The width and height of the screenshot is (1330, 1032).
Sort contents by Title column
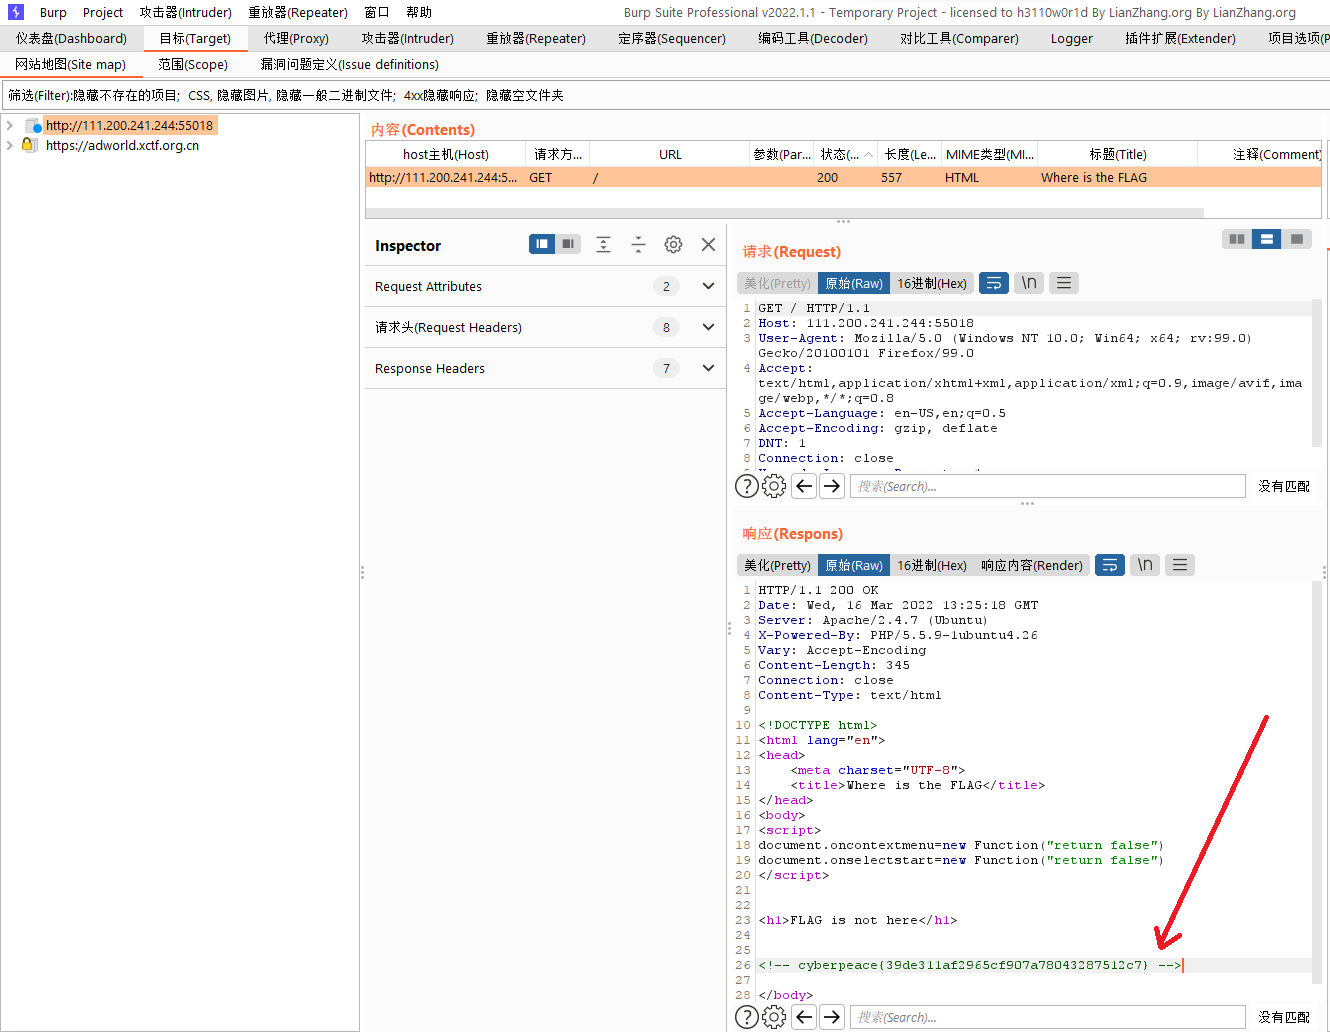pyautogui.click(x=1117, y=154)
